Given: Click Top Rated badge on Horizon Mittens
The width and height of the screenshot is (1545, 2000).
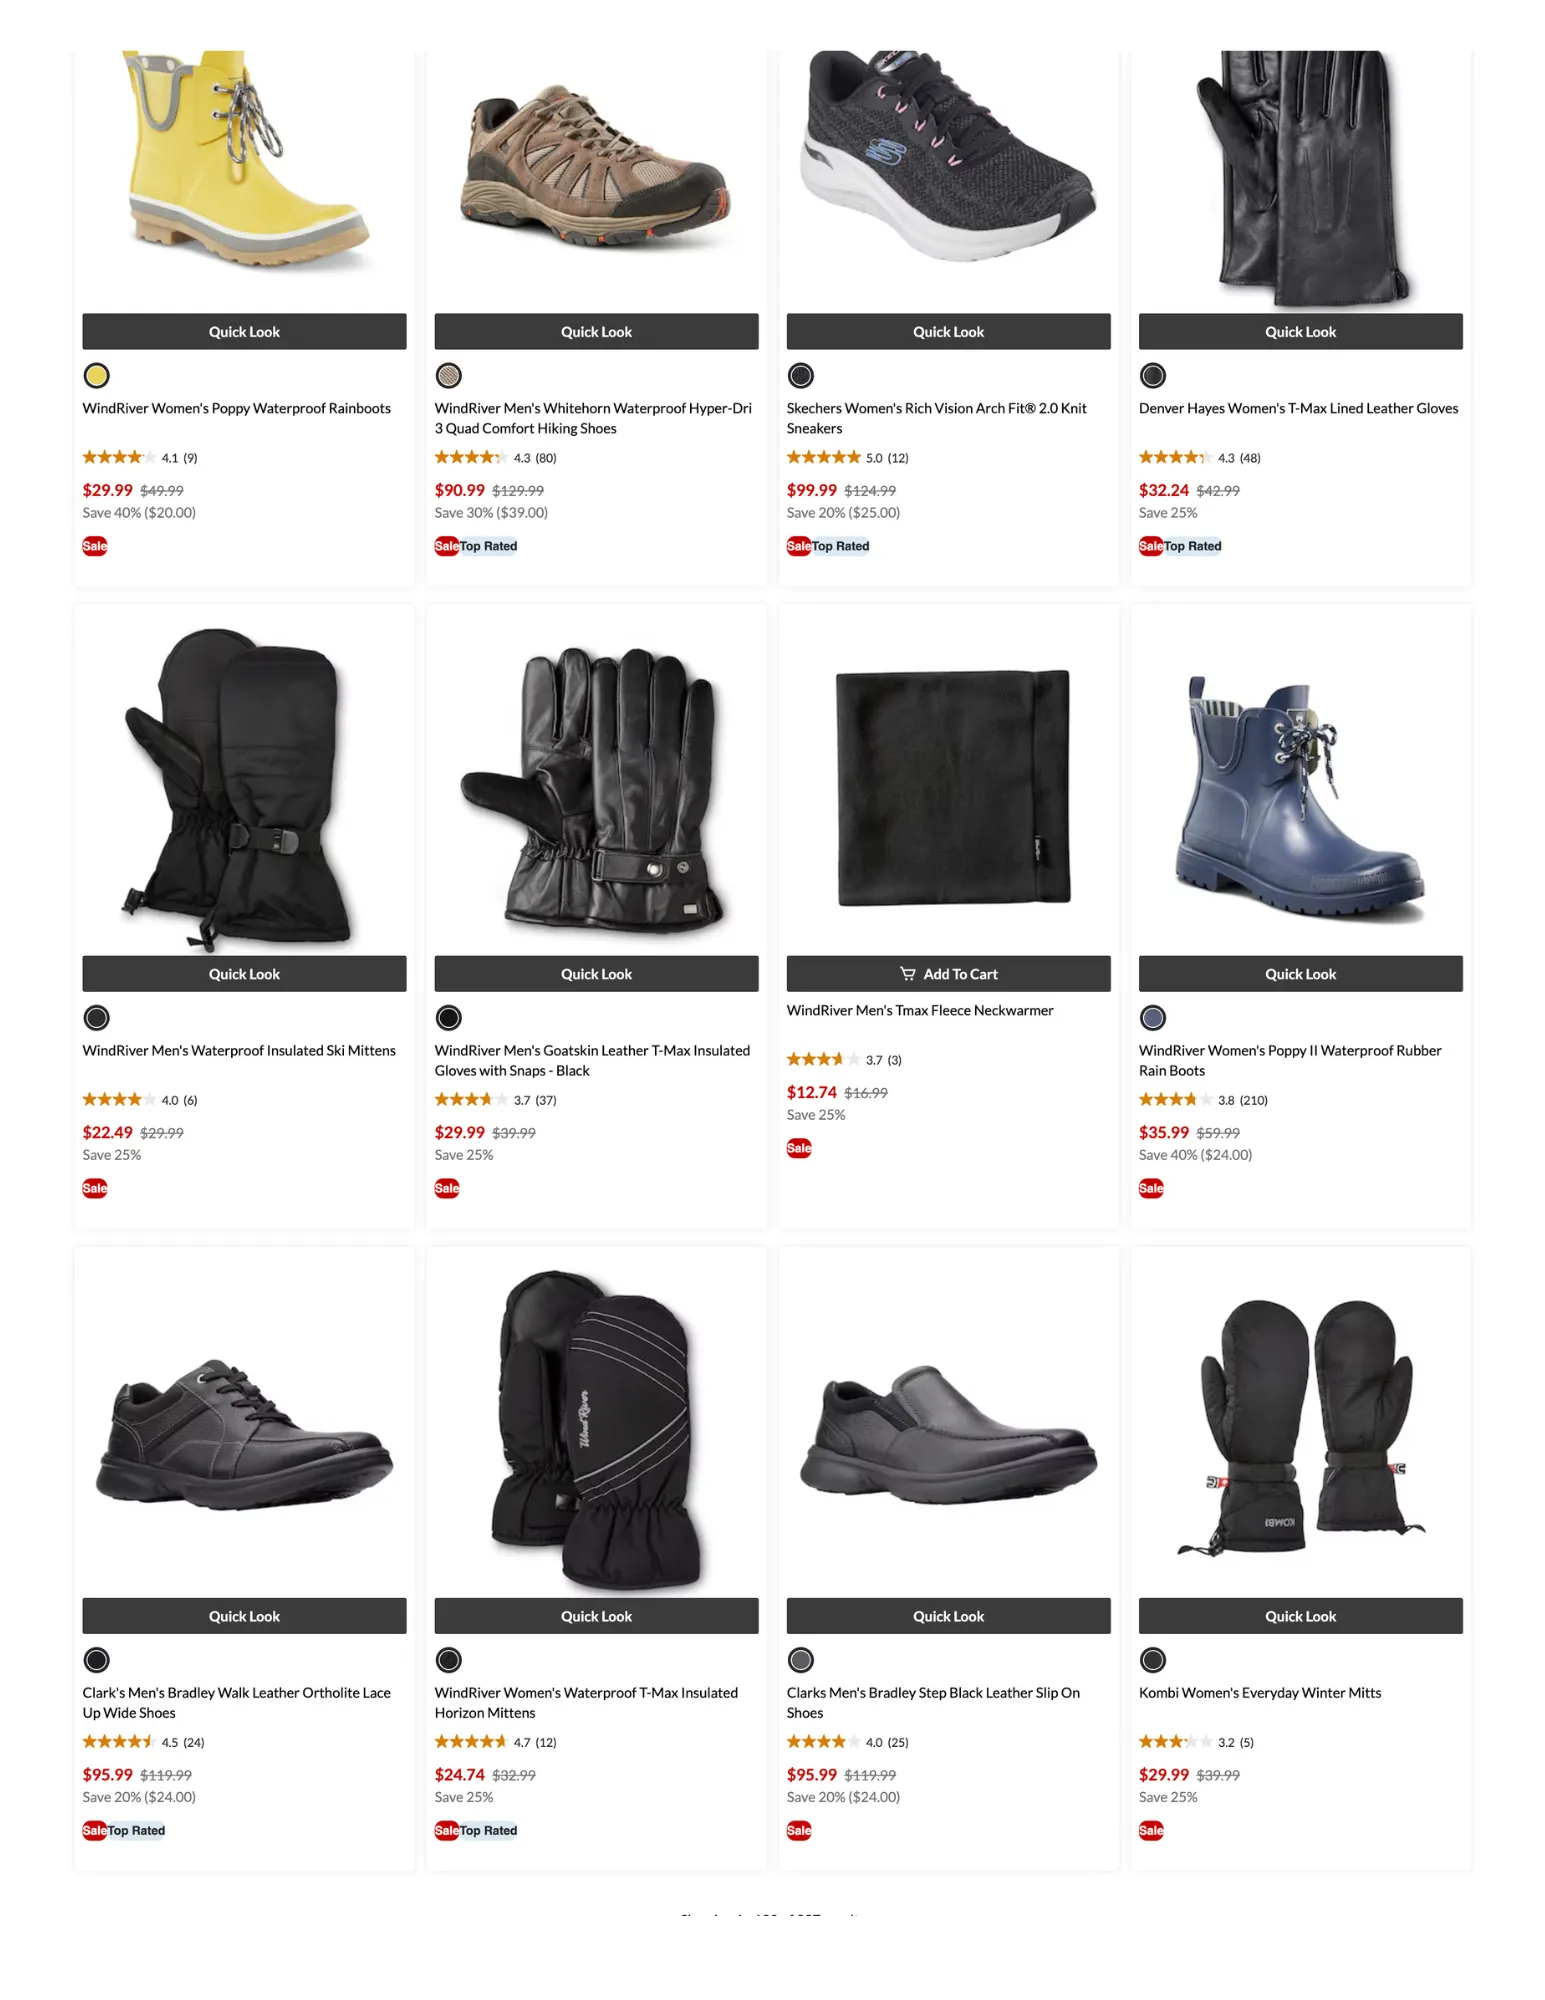Looking at the screenshot, I should 488,1830.
